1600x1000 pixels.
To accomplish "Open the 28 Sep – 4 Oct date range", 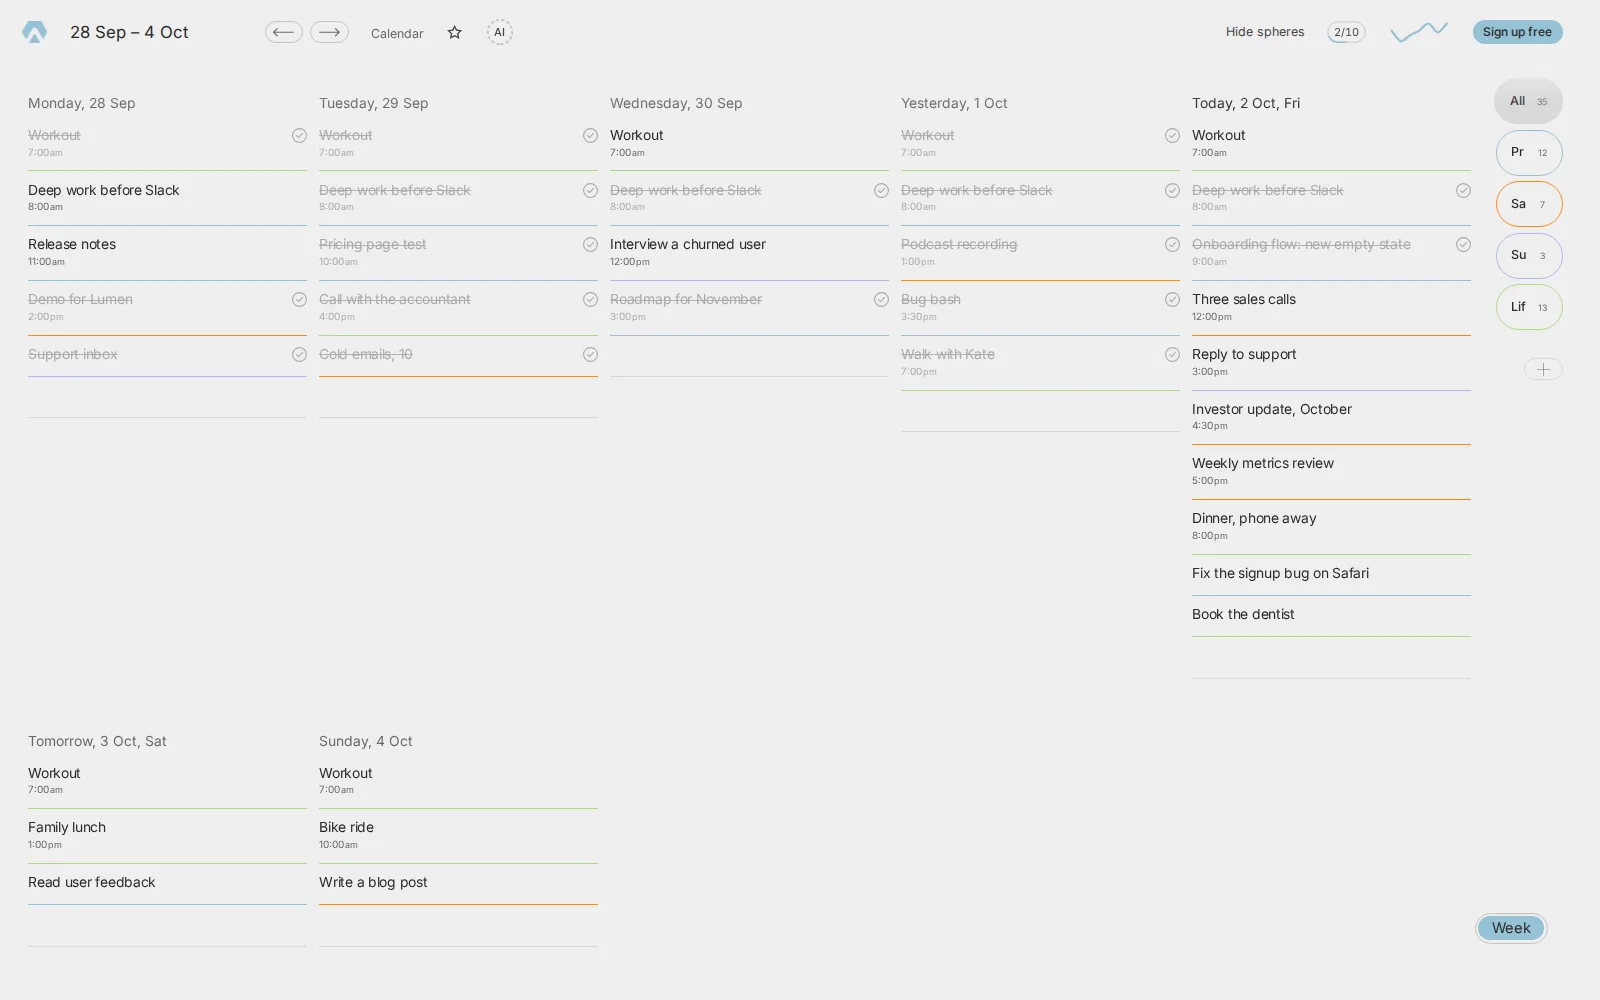I will (x=129, y=32).
